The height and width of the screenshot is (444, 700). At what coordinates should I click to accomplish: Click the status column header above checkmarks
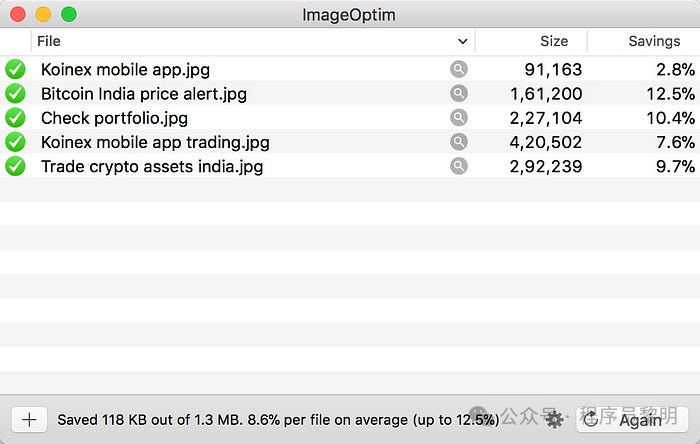click(15, 42)
